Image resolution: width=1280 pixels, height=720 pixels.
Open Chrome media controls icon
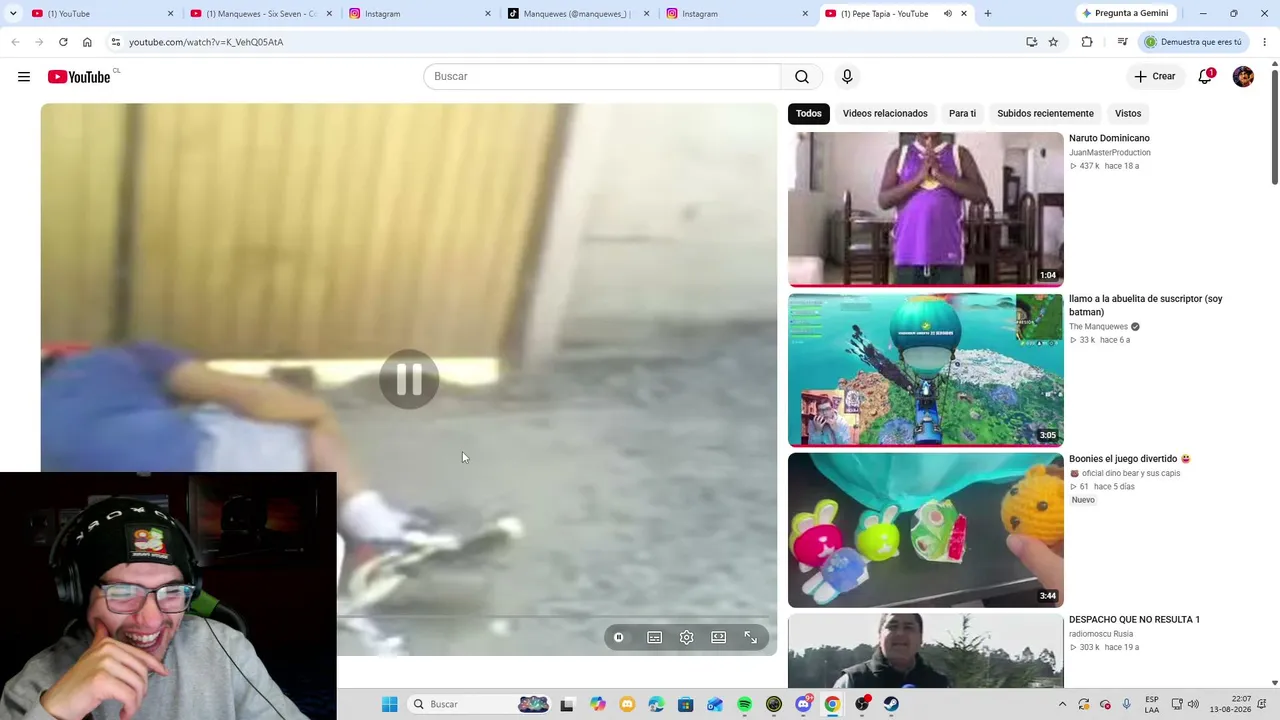[1122, 42]
